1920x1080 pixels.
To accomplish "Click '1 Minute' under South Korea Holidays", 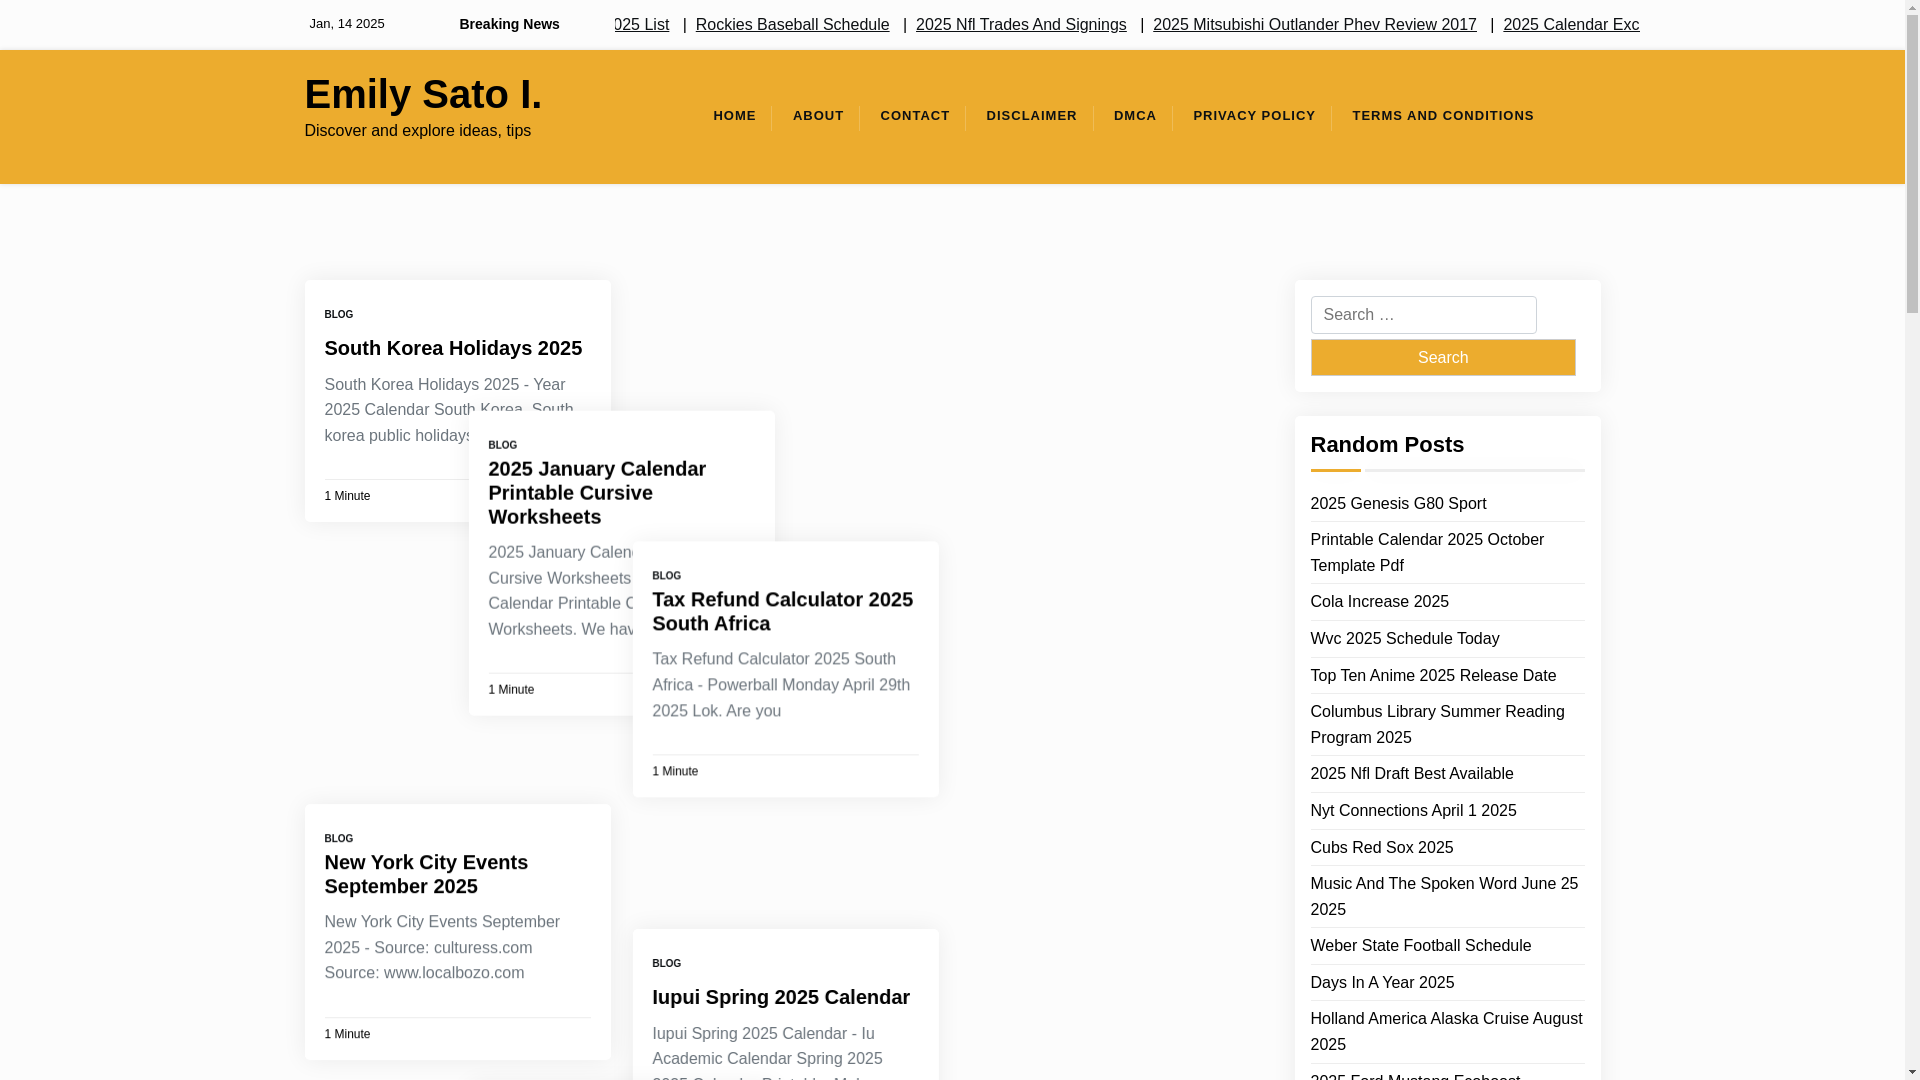I will click(347, 497).
